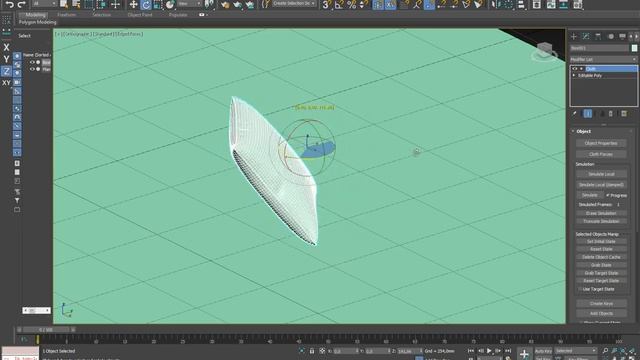Screen dimensions: 640x360
Task: Click the Object Properties button
Action: [601, 143]
